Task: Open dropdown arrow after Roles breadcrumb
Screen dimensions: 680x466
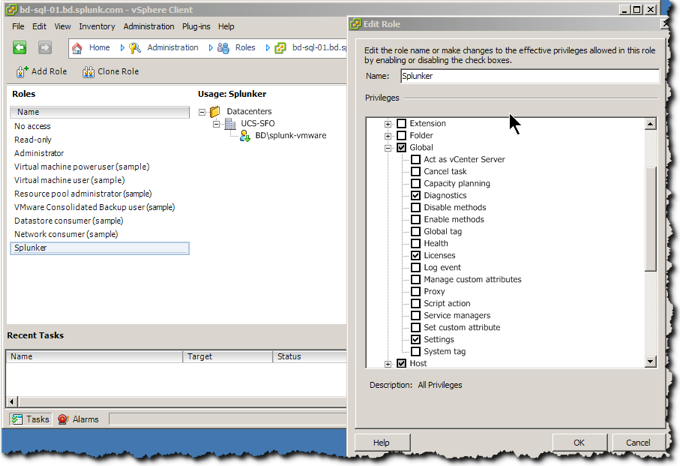Action: point(268,48)
